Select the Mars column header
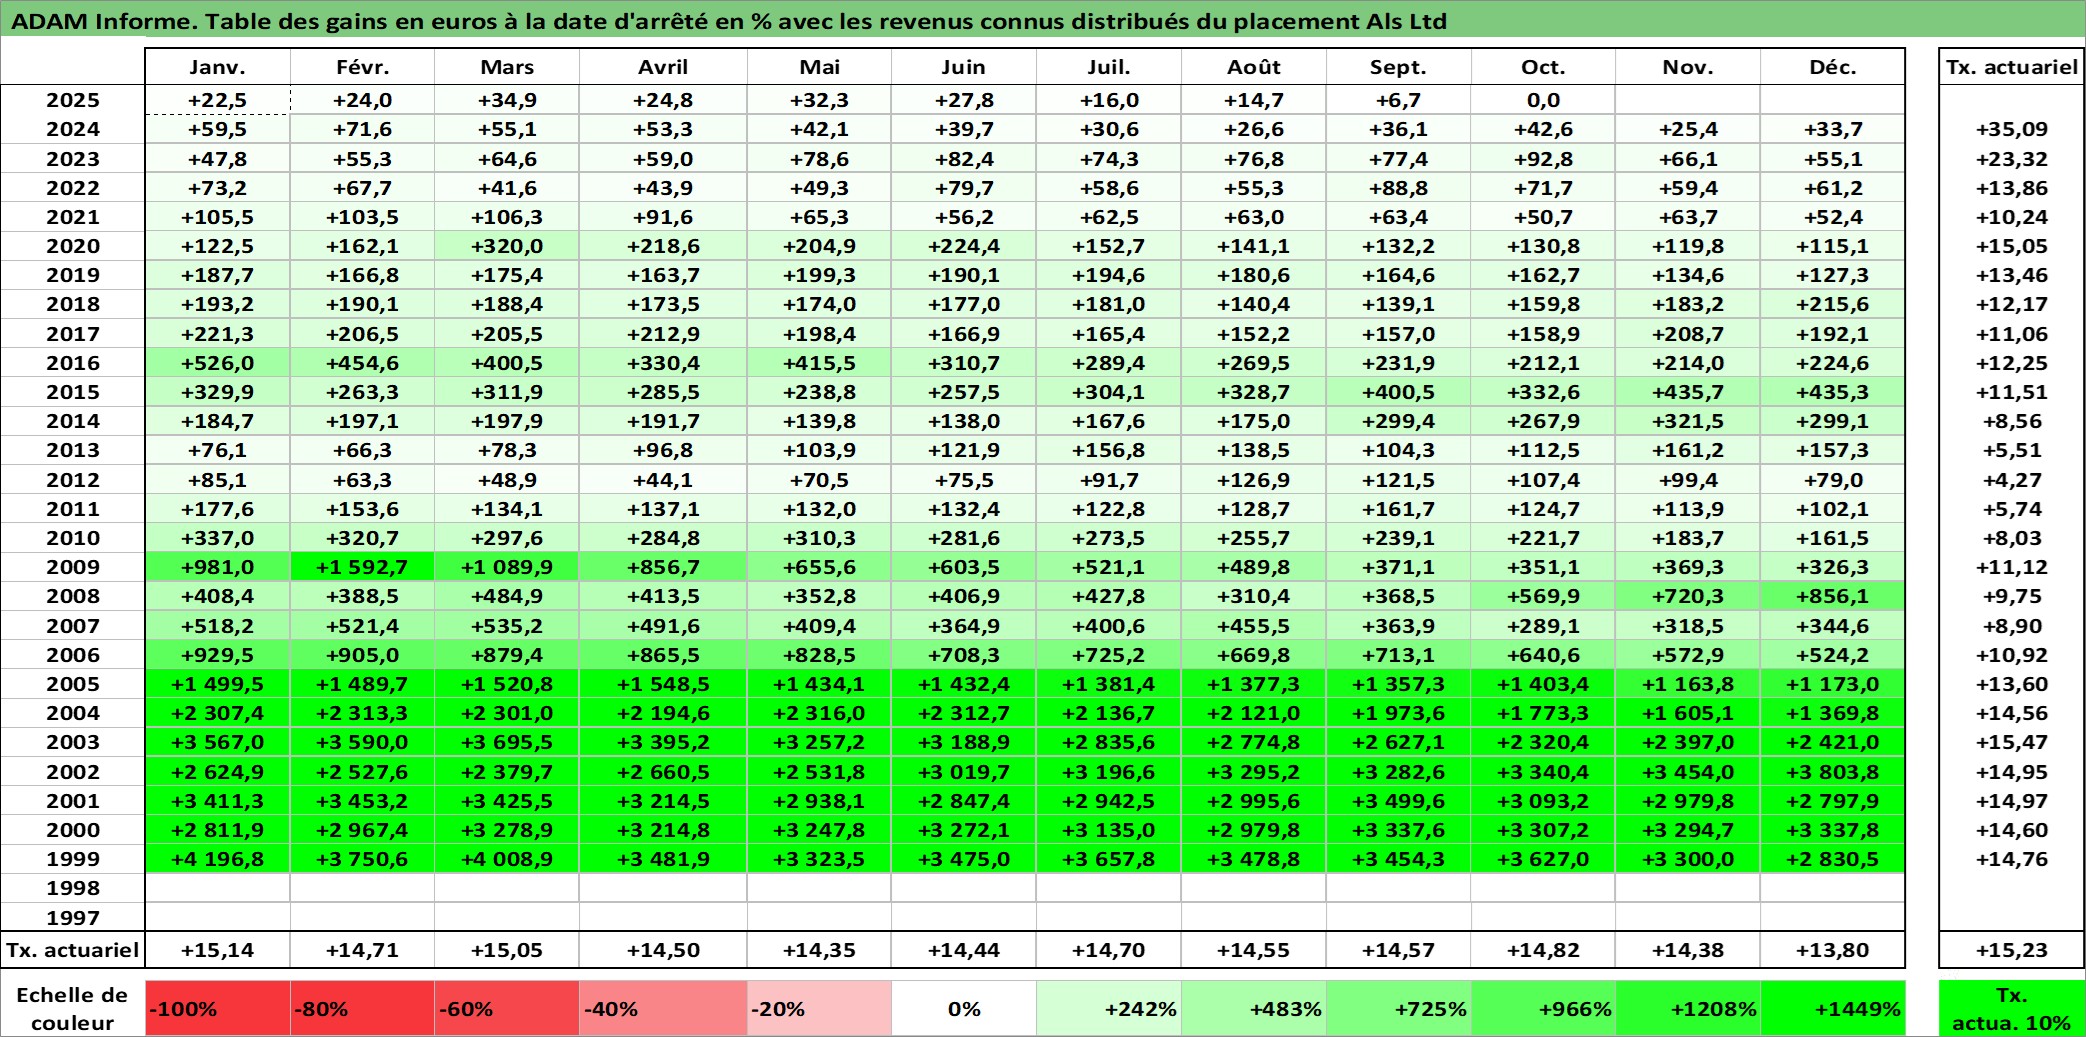This screenshot has width=2086, height=1037. [x=507, y=67]
